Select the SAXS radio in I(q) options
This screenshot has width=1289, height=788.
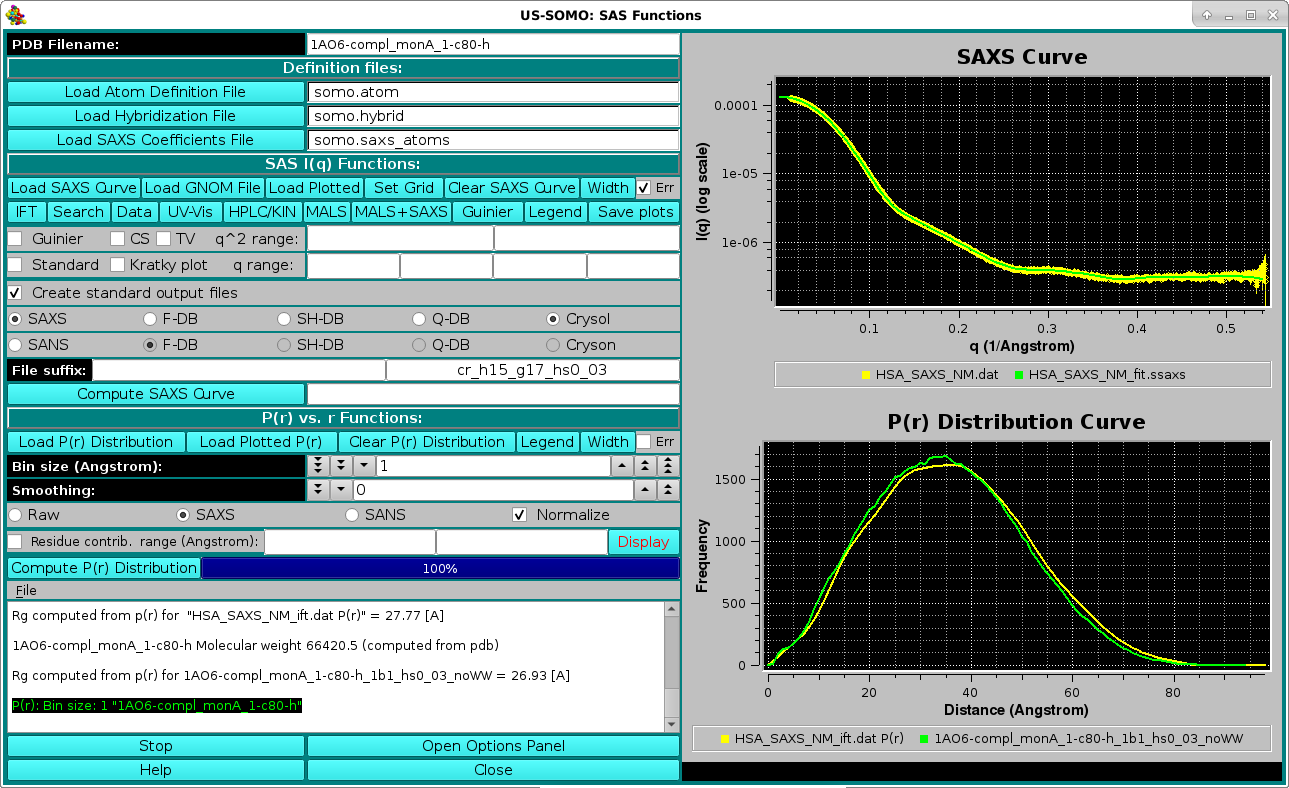pyautogui.click(x=15, y=319)
